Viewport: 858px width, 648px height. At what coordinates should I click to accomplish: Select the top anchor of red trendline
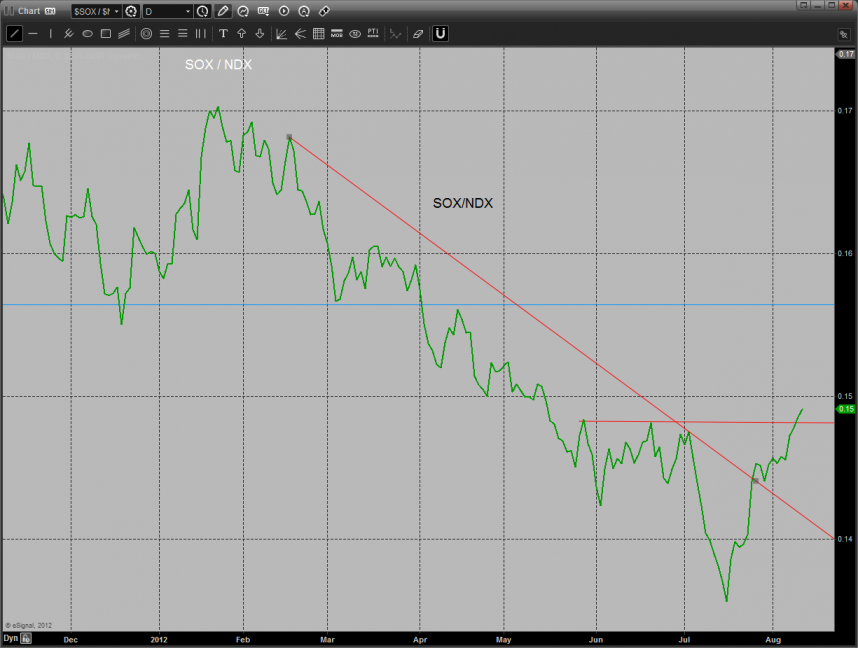(289, 137)
